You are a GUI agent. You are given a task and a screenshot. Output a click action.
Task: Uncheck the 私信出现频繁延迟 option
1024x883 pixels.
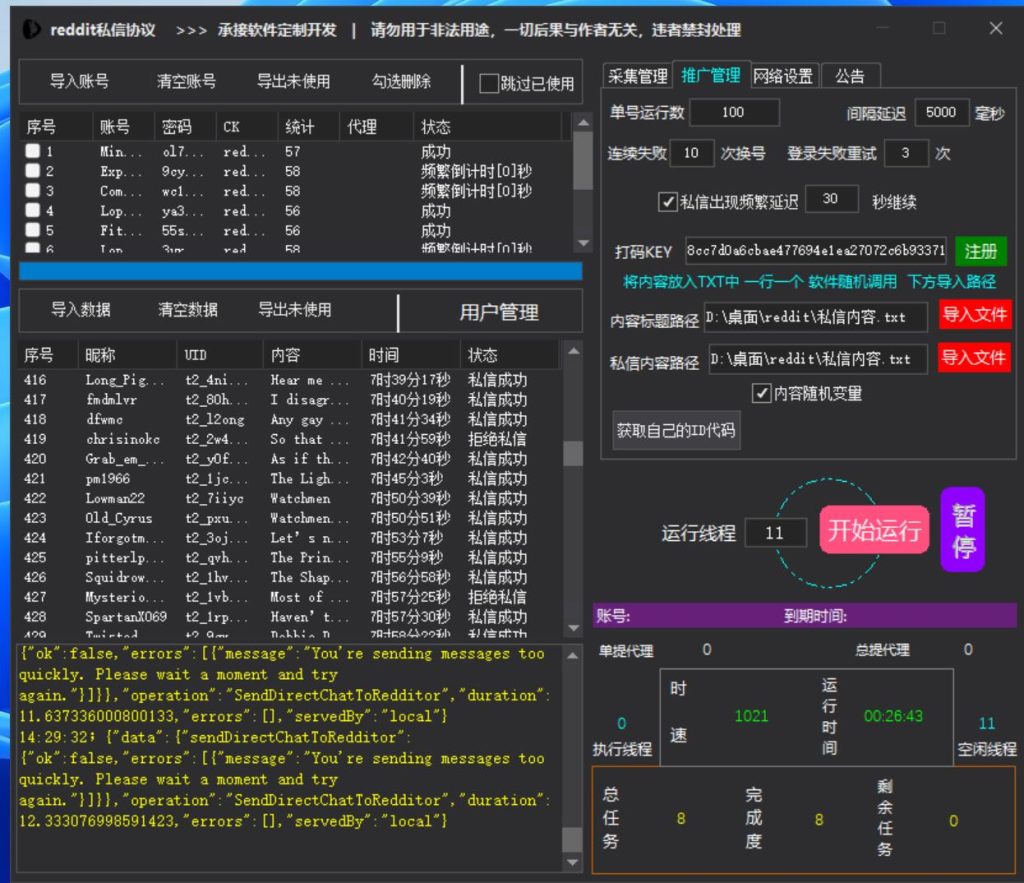pyautogui.click(x=668, y=201)
